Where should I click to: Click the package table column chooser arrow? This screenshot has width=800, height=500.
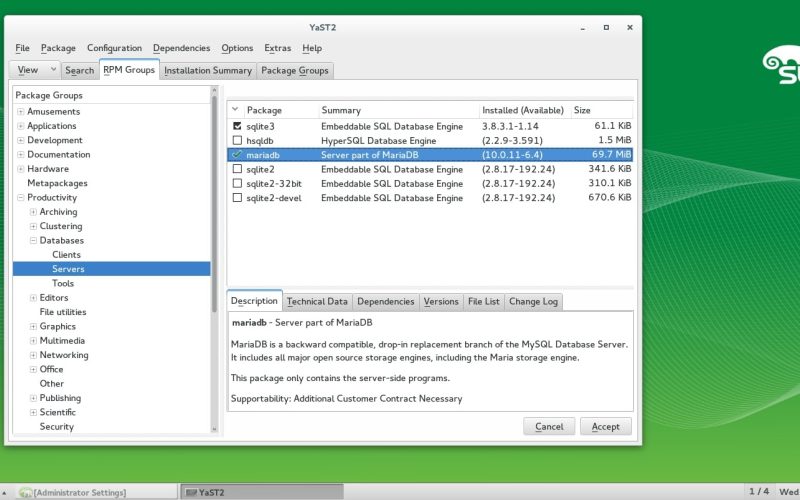click(x=235, y=109)
